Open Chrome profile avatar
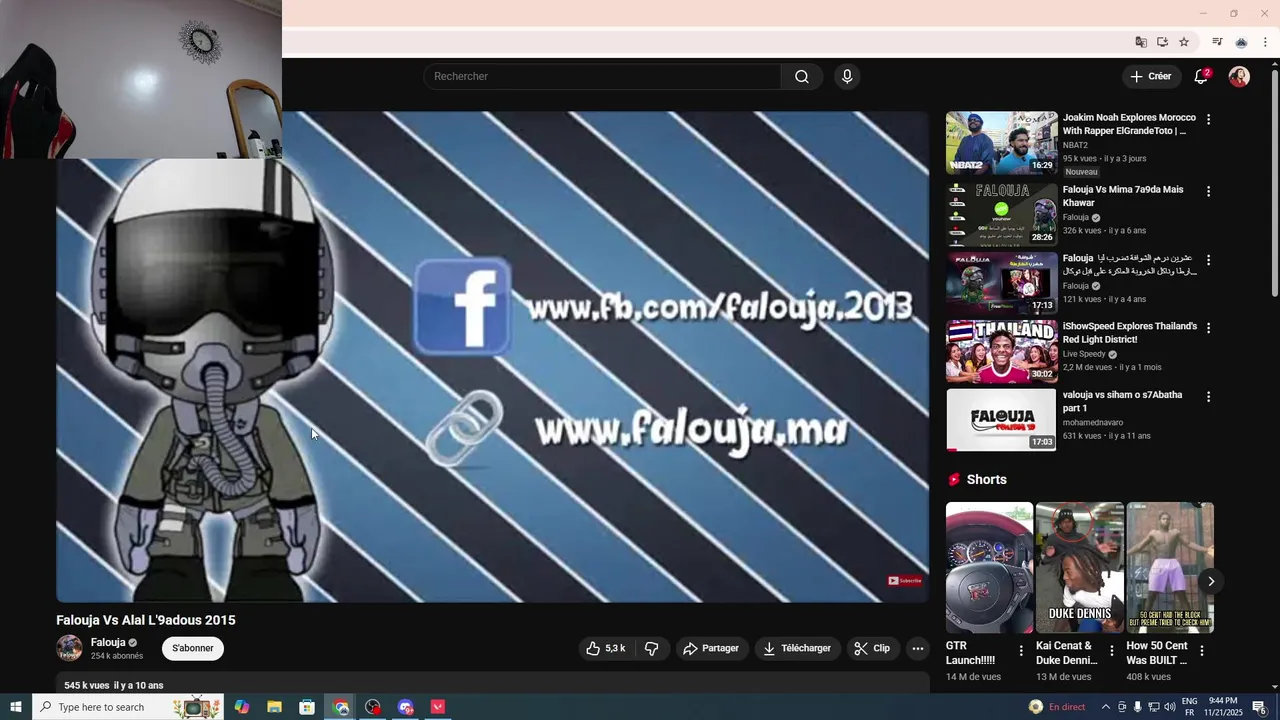Screen dimensions: 1280x720 [x=1241, y=42]
